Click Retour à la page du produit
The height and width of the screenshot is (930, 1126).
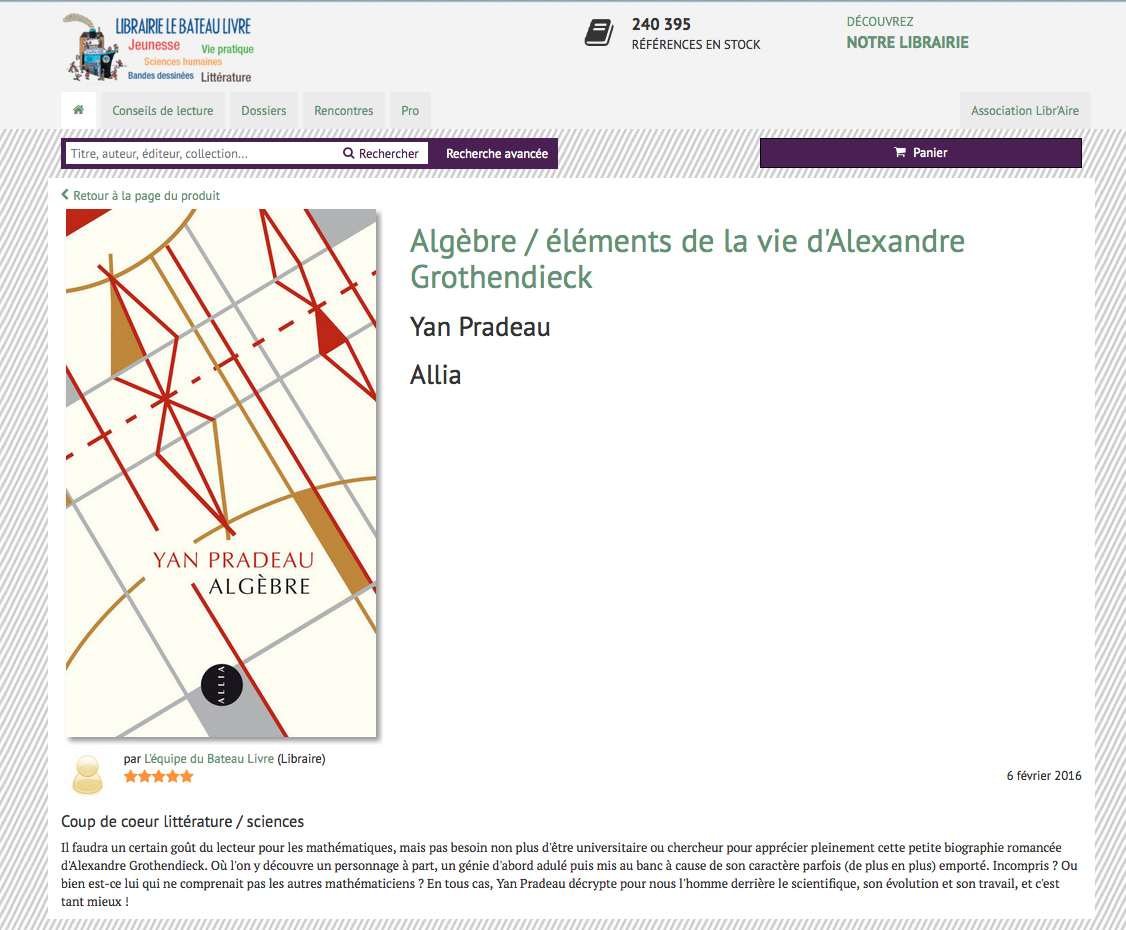click(141, 195)
